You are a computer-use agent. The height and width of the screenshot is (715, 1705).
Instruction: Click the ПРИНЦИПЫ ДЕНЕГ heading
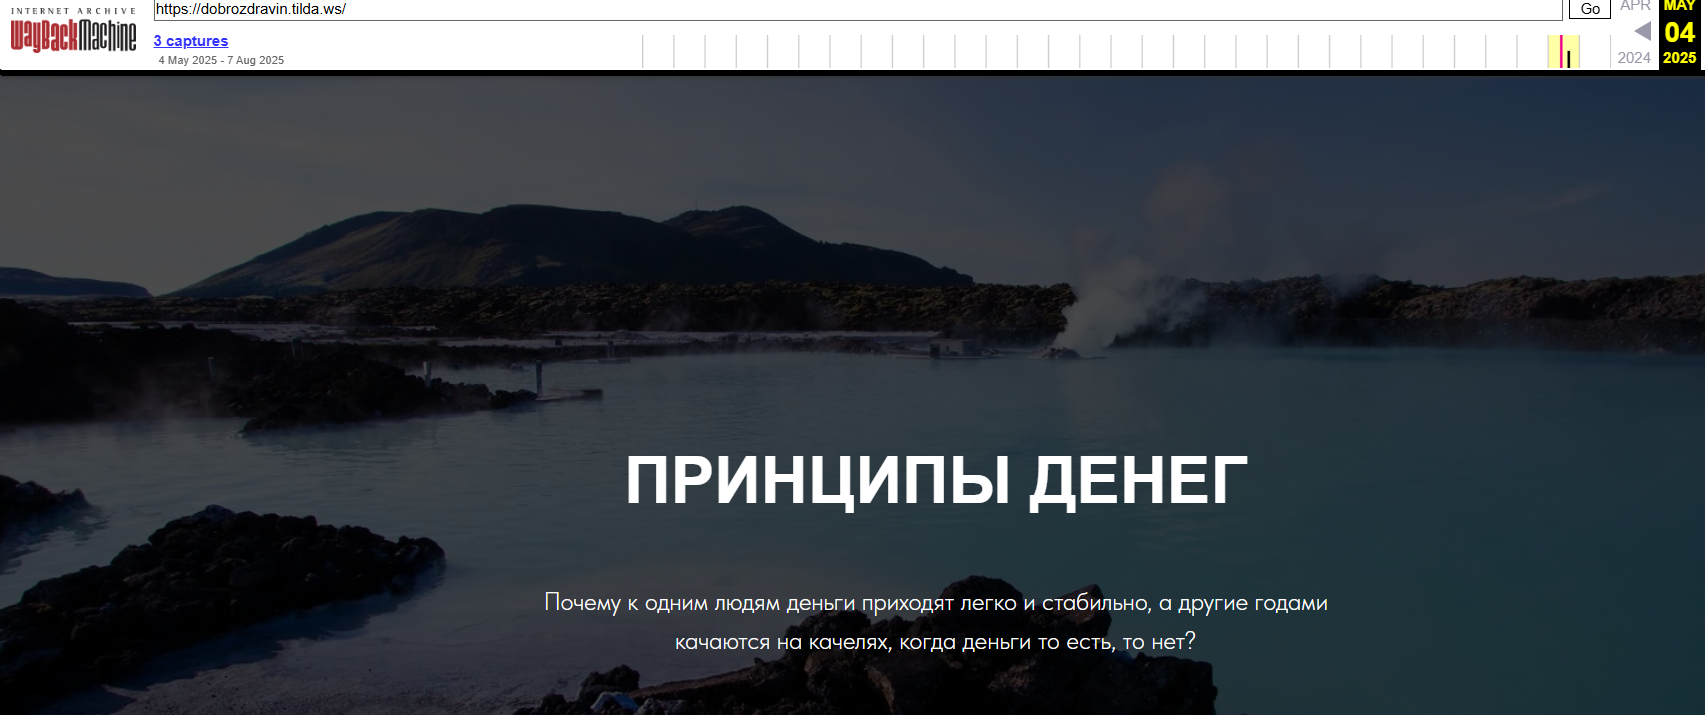[x=935, y=481]
